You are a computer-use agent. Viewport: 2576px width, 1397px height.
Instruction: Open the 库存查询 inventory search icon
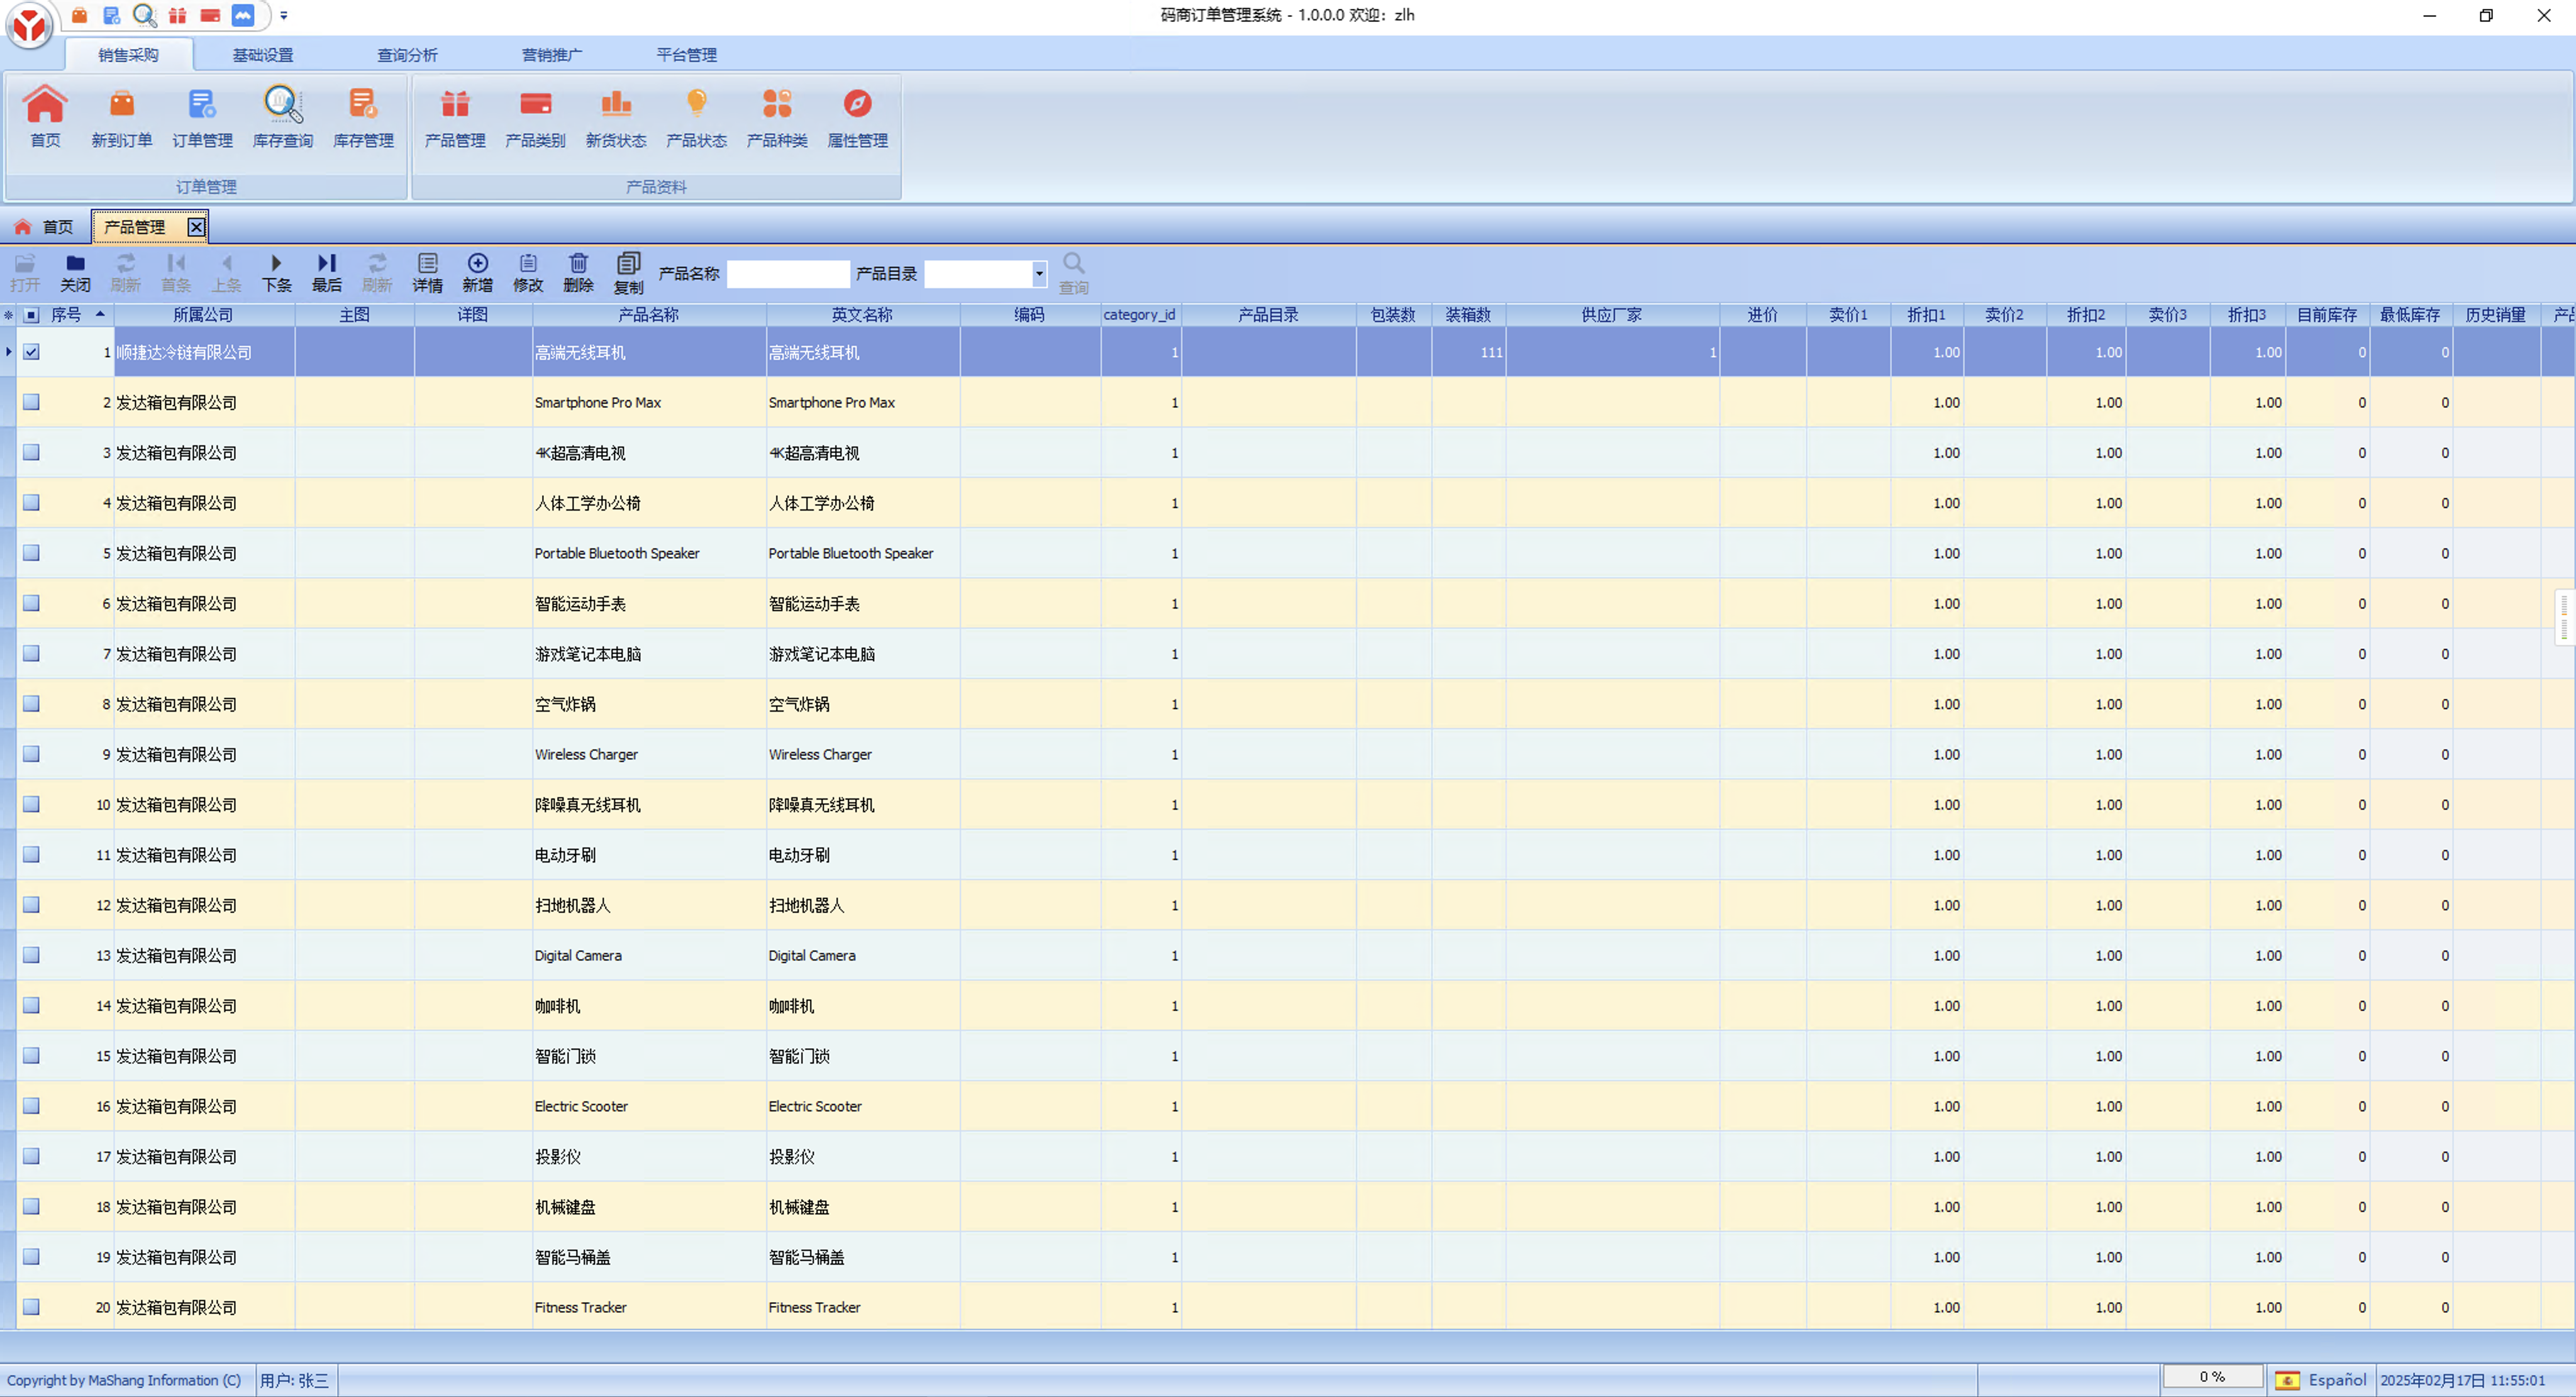(282, 117)
